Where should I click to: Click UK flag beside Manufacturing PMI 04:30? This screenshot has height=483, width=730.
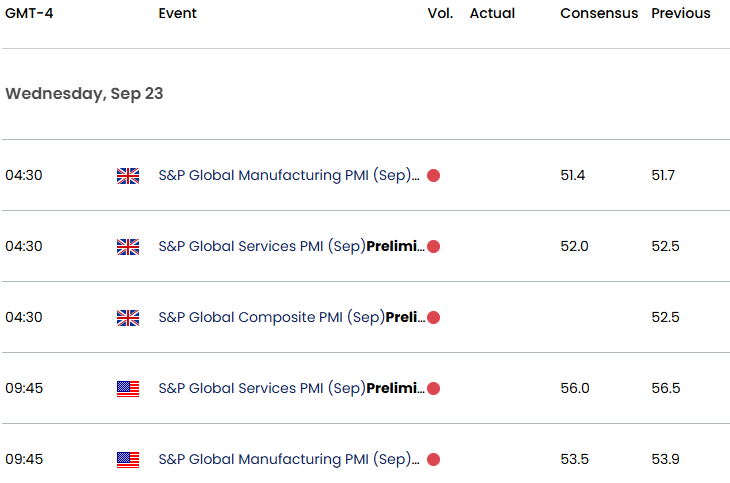click(x=128, y=176)
